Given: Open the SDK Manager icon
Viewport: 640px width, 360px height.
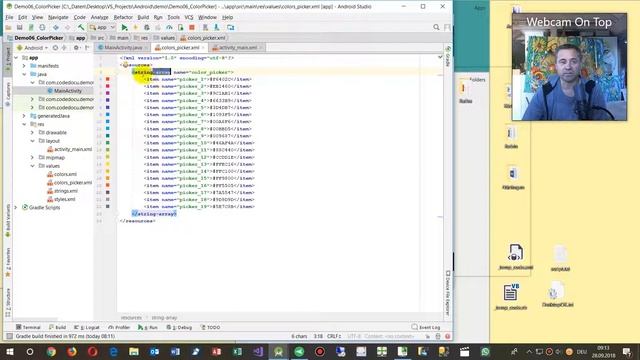Looking at the screenshot, I should (217, 27).
